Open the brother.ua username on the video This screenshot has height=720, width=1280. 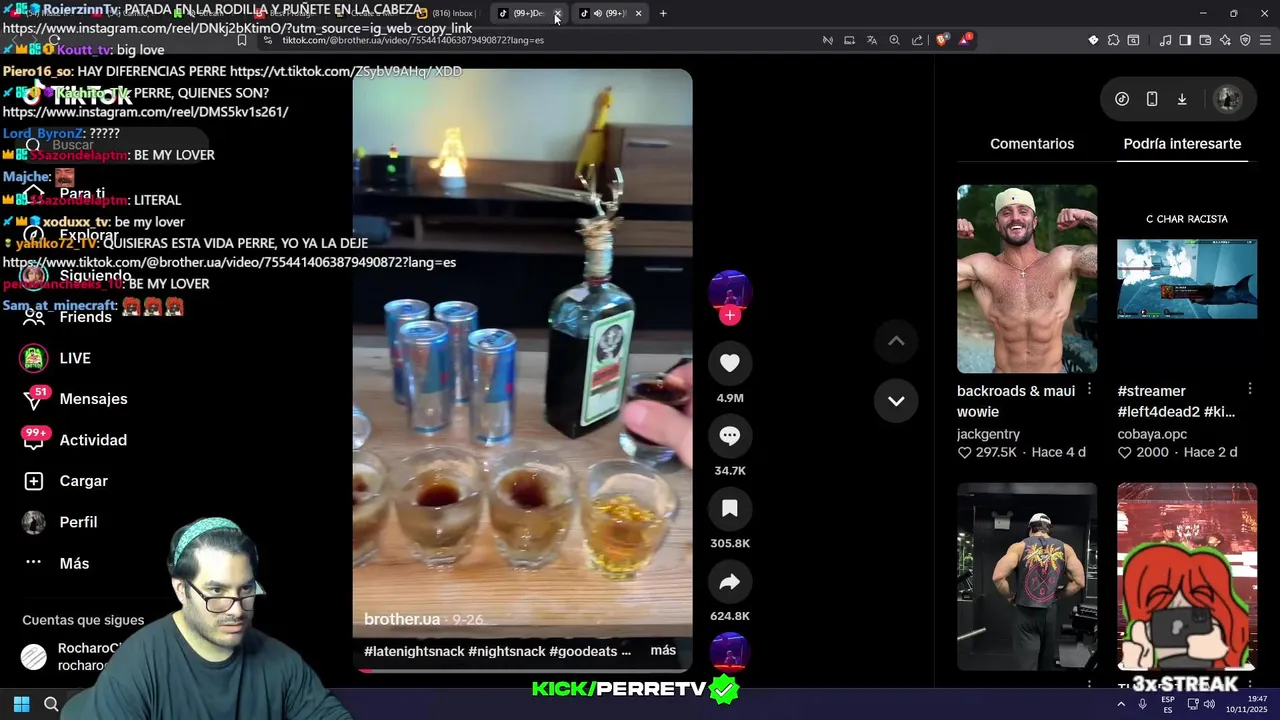click(x=402, y=620)
